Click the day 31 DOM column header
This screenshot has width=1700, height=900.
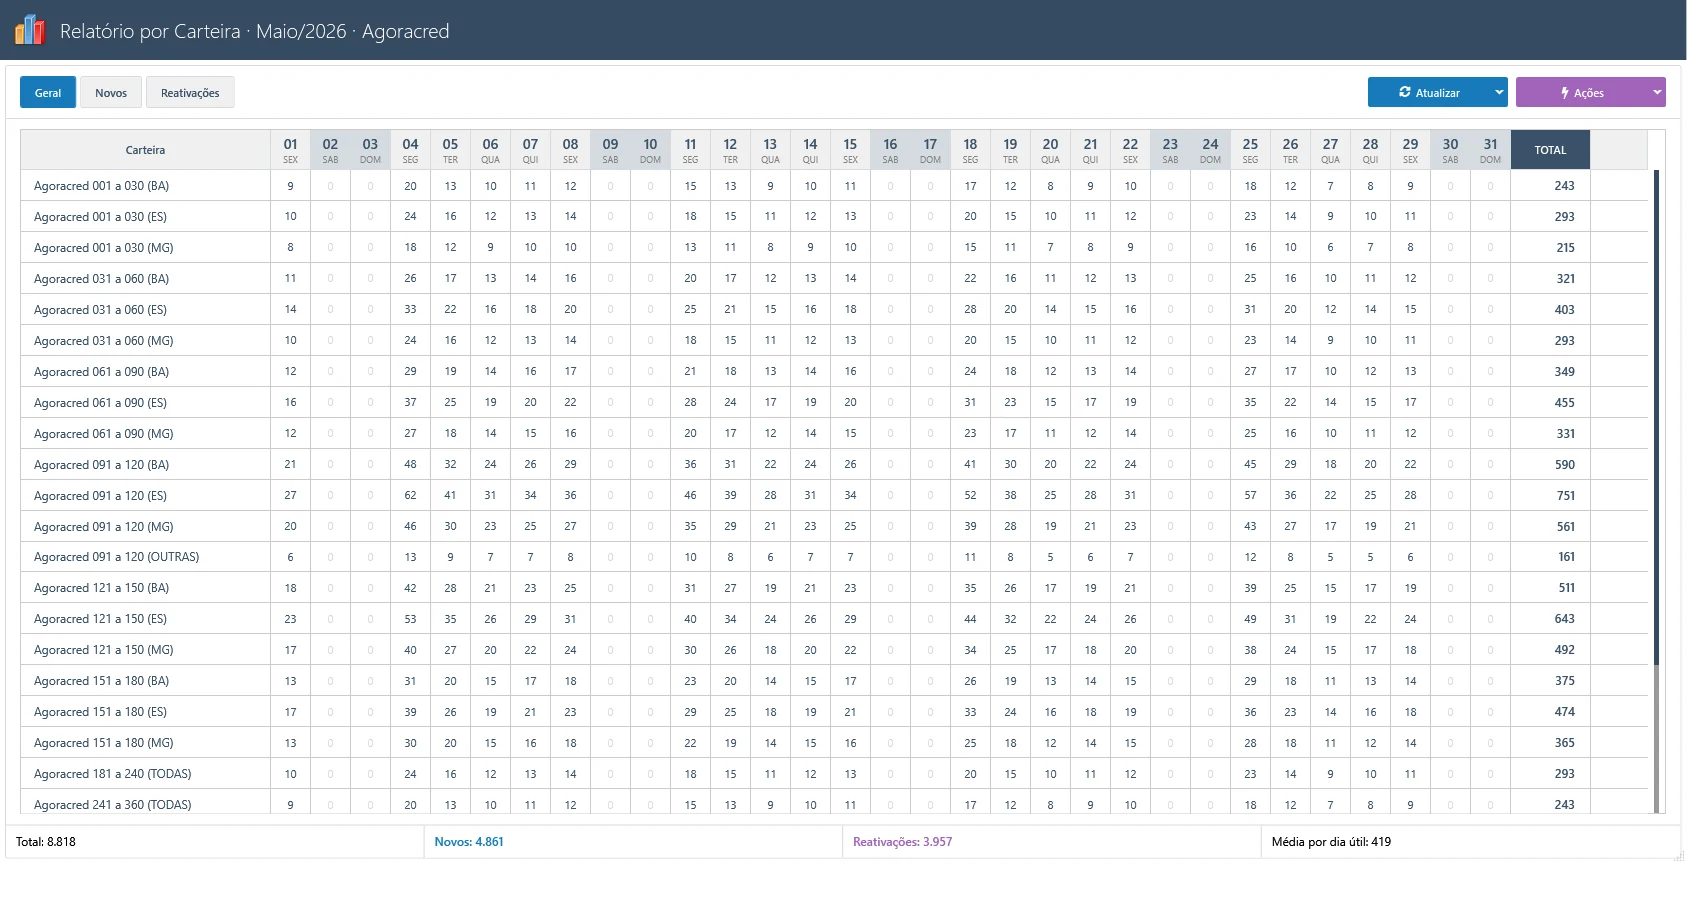pyautogui.click(x=1490, y=150)
